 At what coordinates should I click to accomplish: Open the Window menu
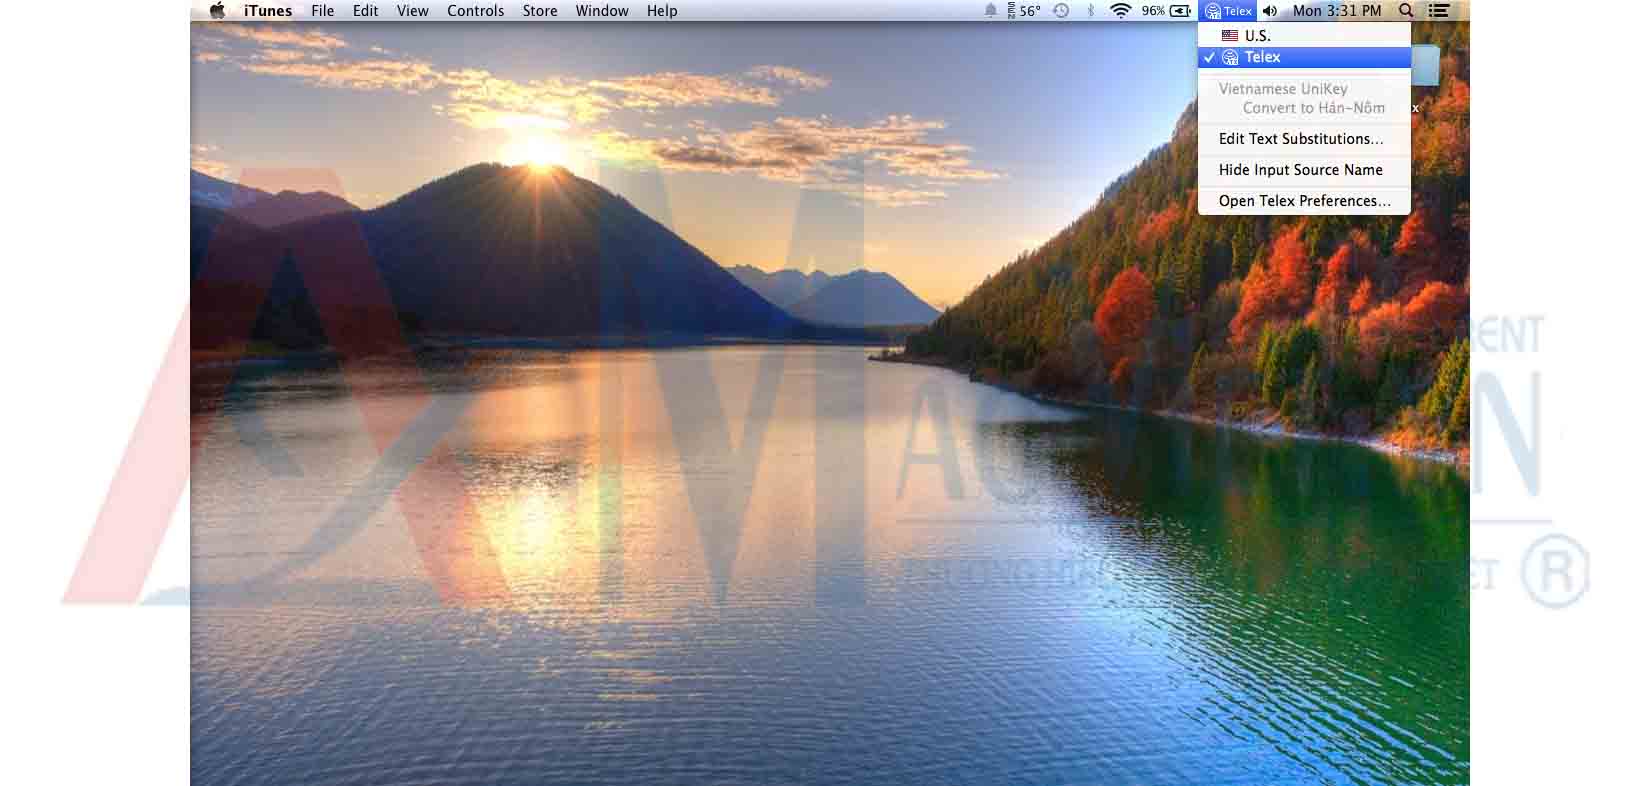602,11
